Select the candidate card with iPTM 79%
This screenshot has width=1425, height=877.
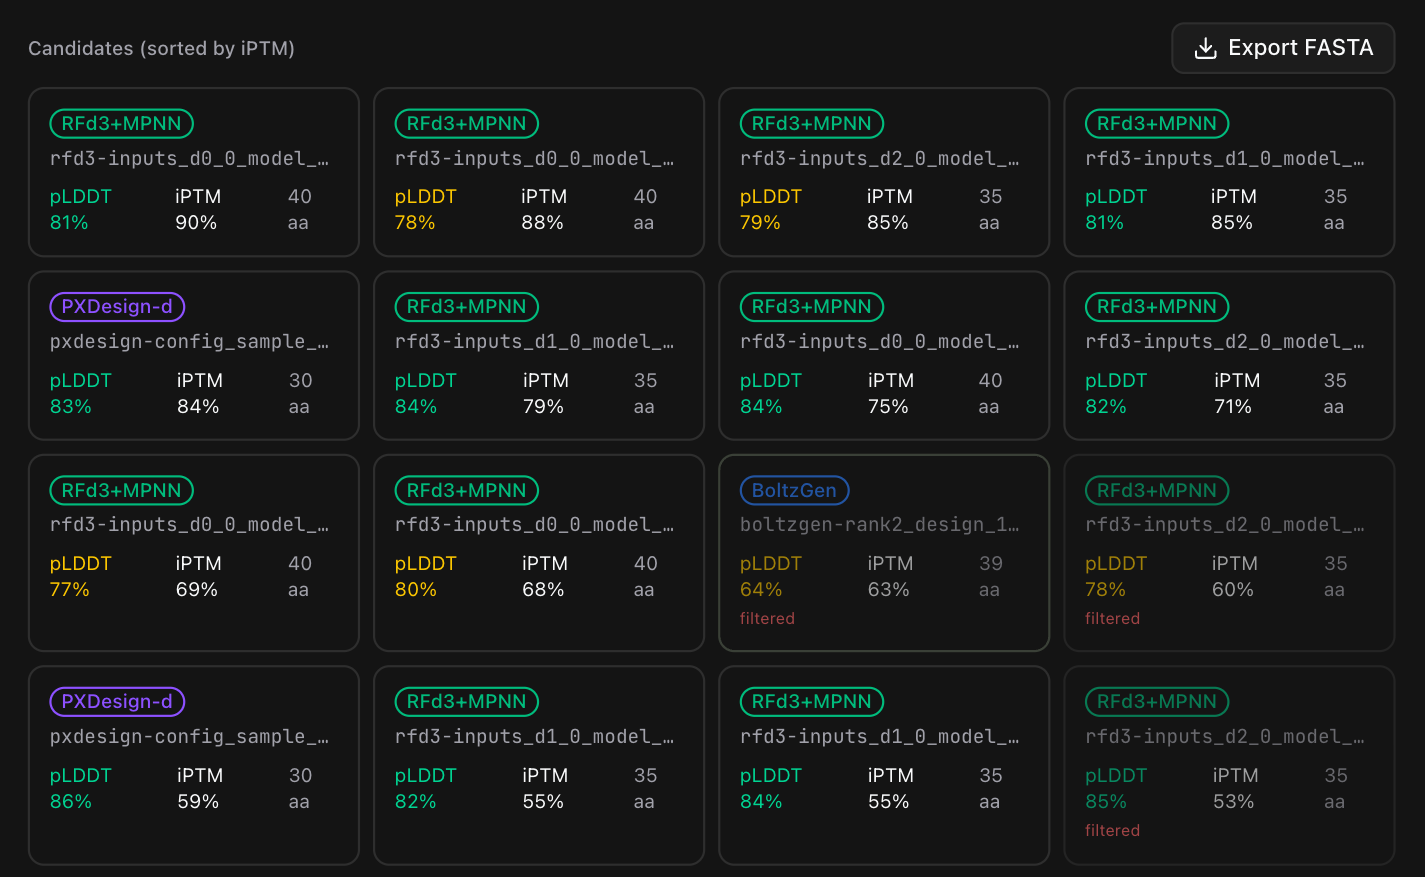pyautogui.click(x=539, y=355)
